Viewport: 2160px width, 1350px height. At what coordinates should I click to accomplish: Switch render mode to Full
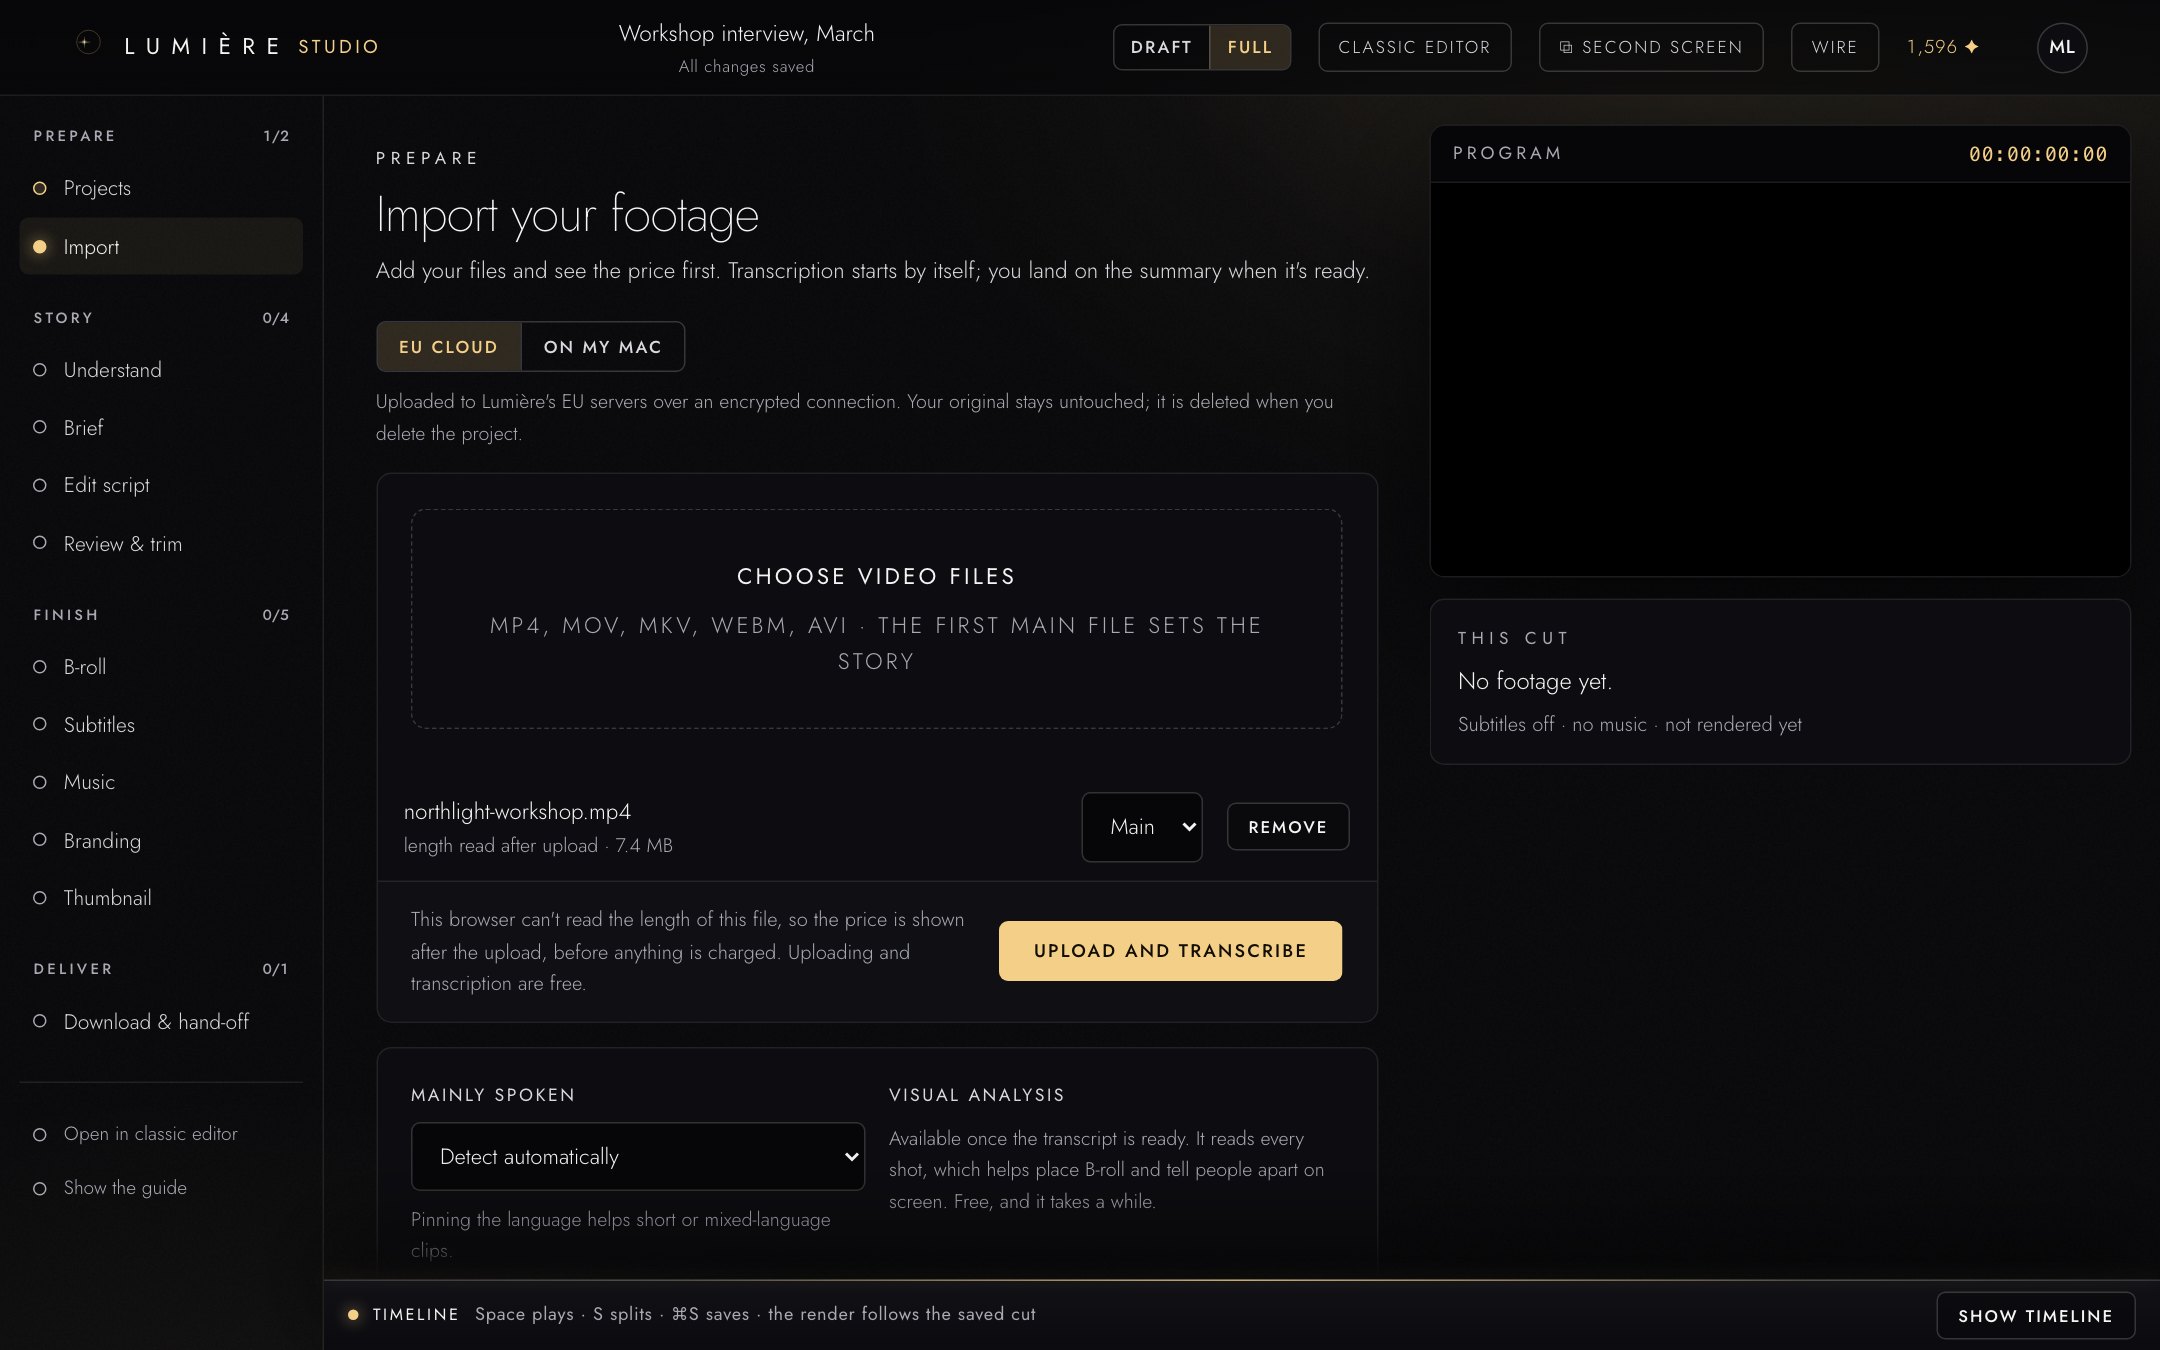tap(1250, 47)
